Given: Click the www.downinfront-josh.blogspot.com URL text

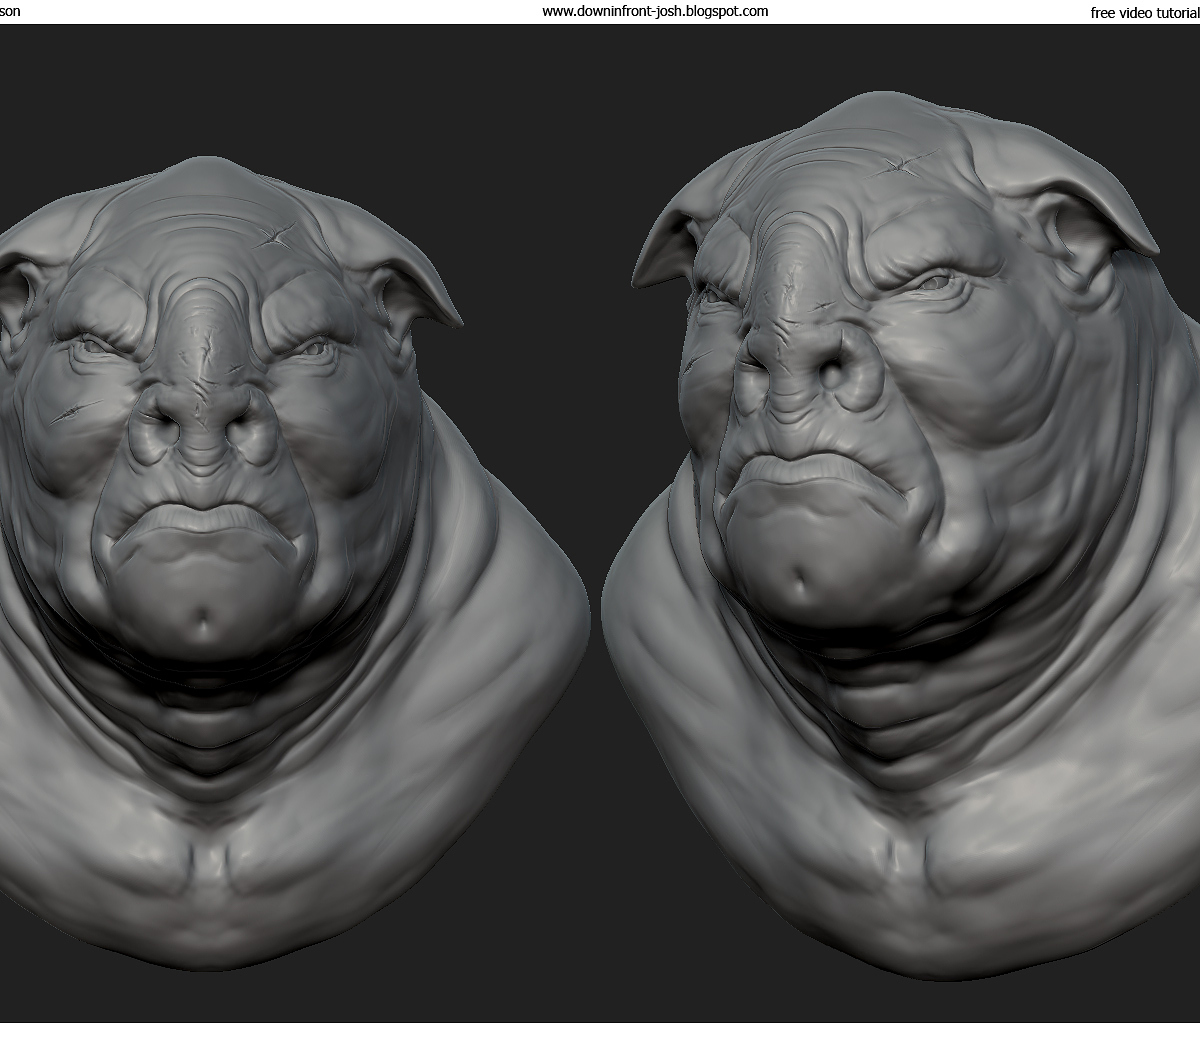Looking at the screenshot, I should click(x=655, y=11).
